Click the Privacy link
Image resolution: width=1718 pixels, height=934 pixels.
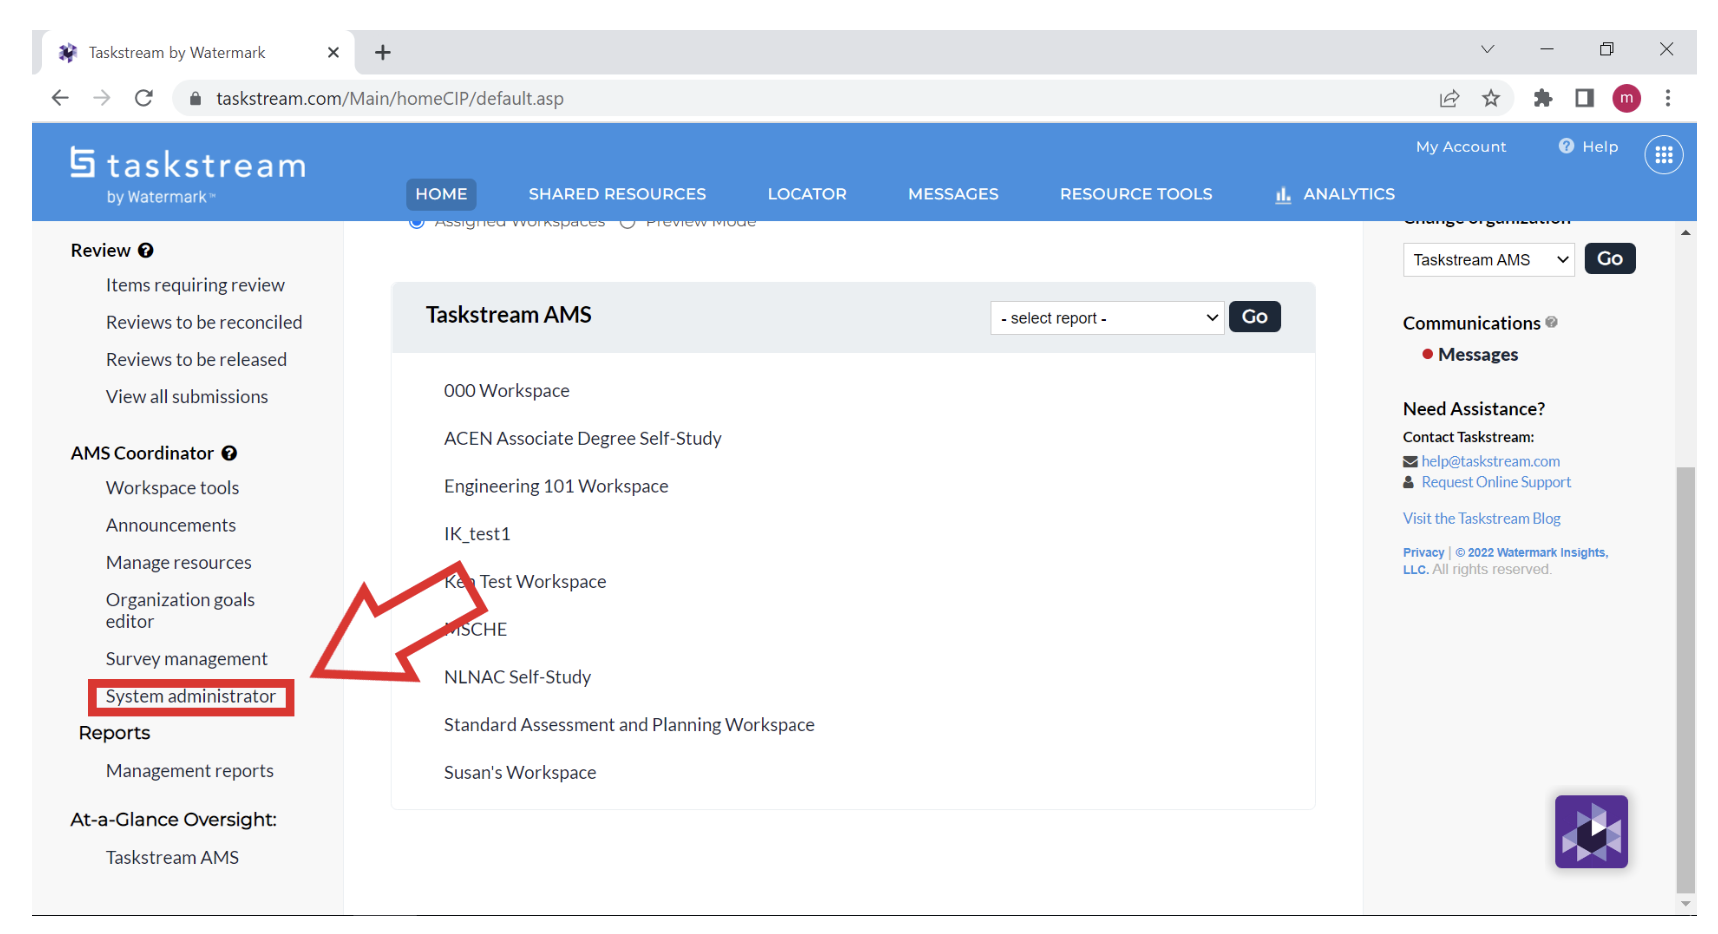(x=1424, y=552)
